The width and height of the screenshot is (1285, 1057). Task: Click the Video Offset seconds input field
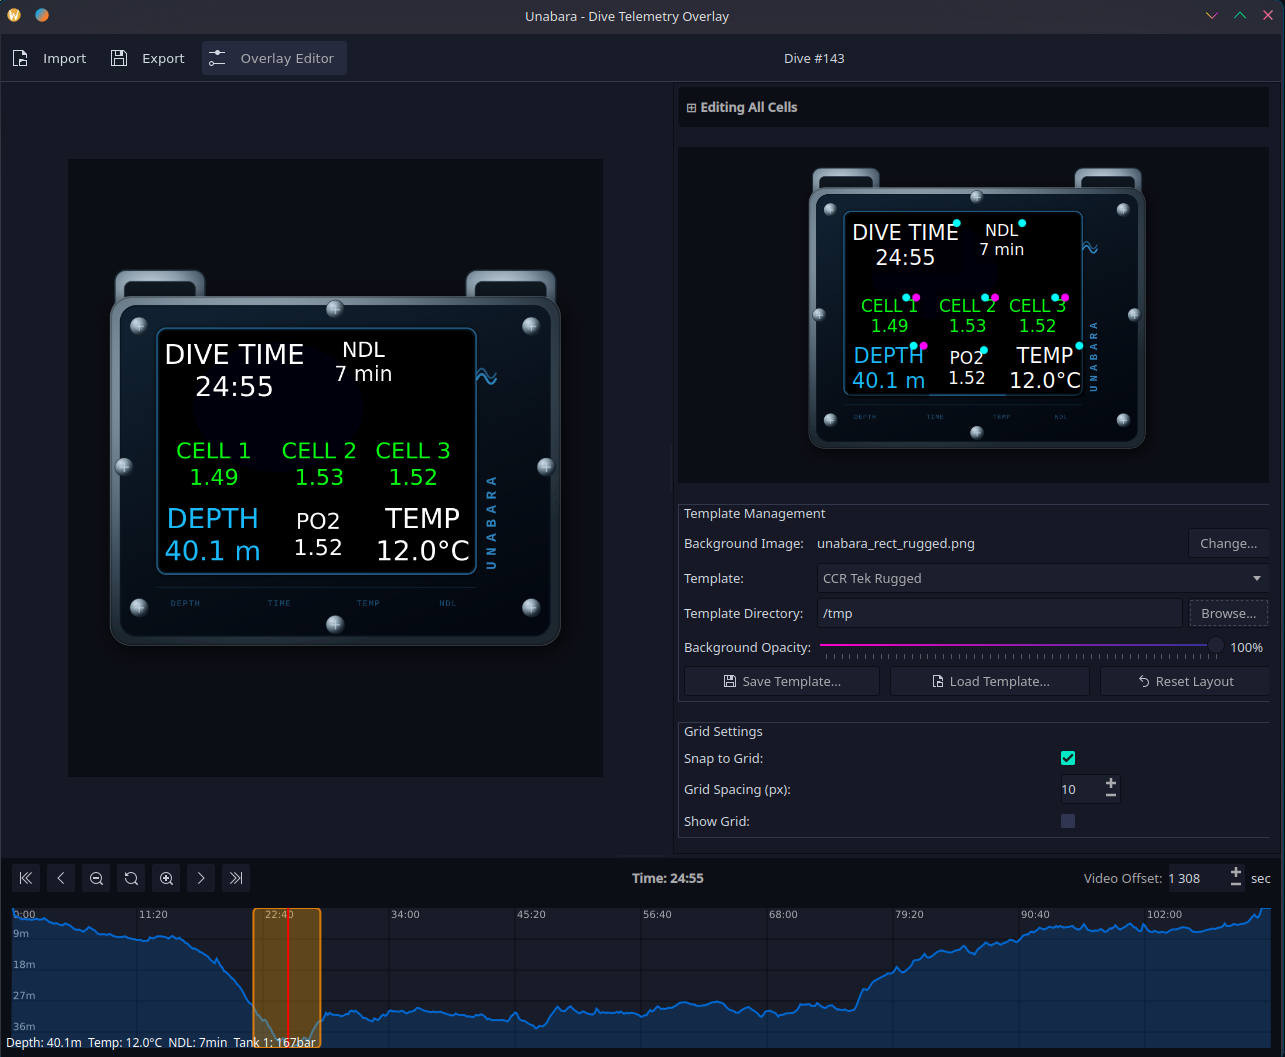[x=1193, y=878]
